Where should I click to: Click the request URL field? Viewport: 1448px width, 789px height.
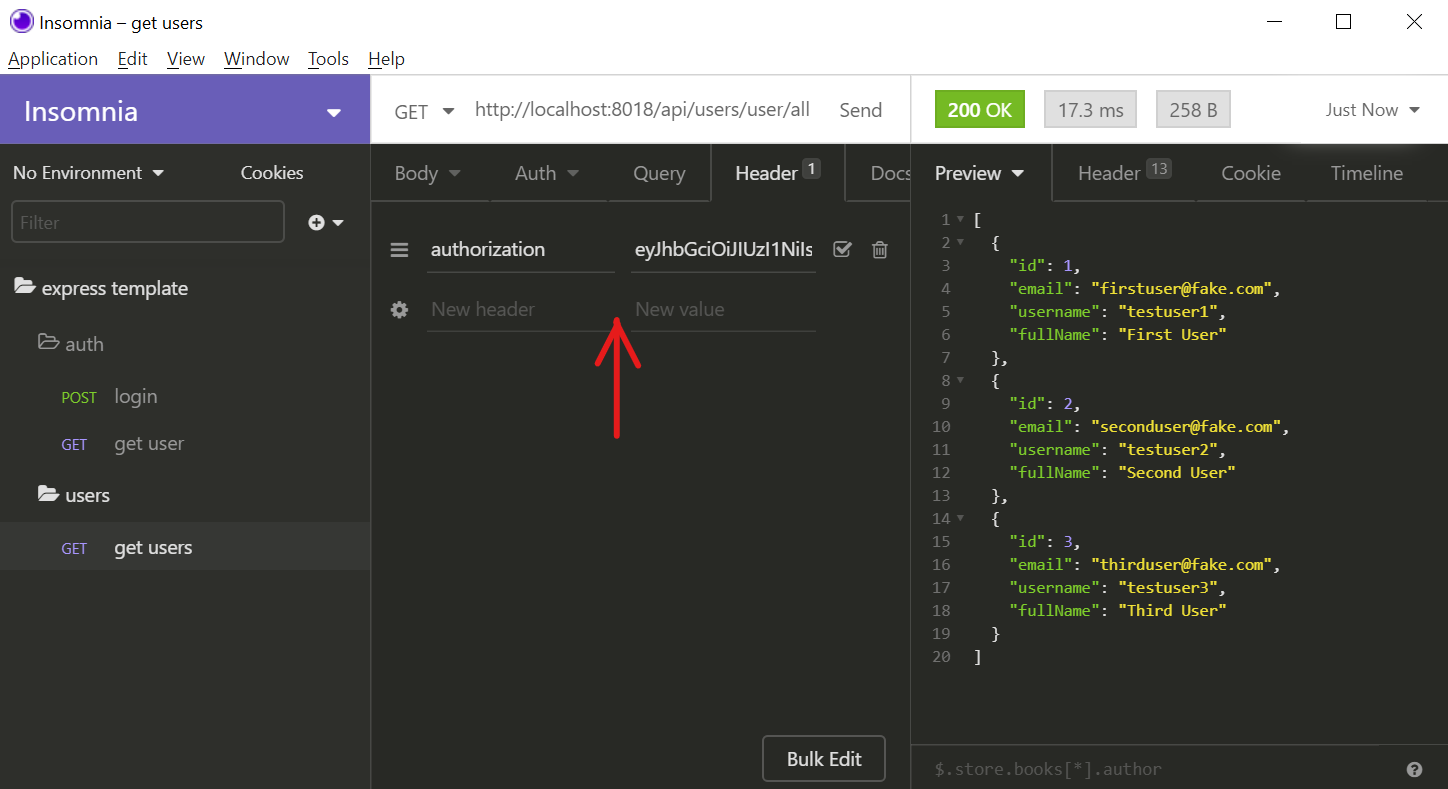click(642, 110)
